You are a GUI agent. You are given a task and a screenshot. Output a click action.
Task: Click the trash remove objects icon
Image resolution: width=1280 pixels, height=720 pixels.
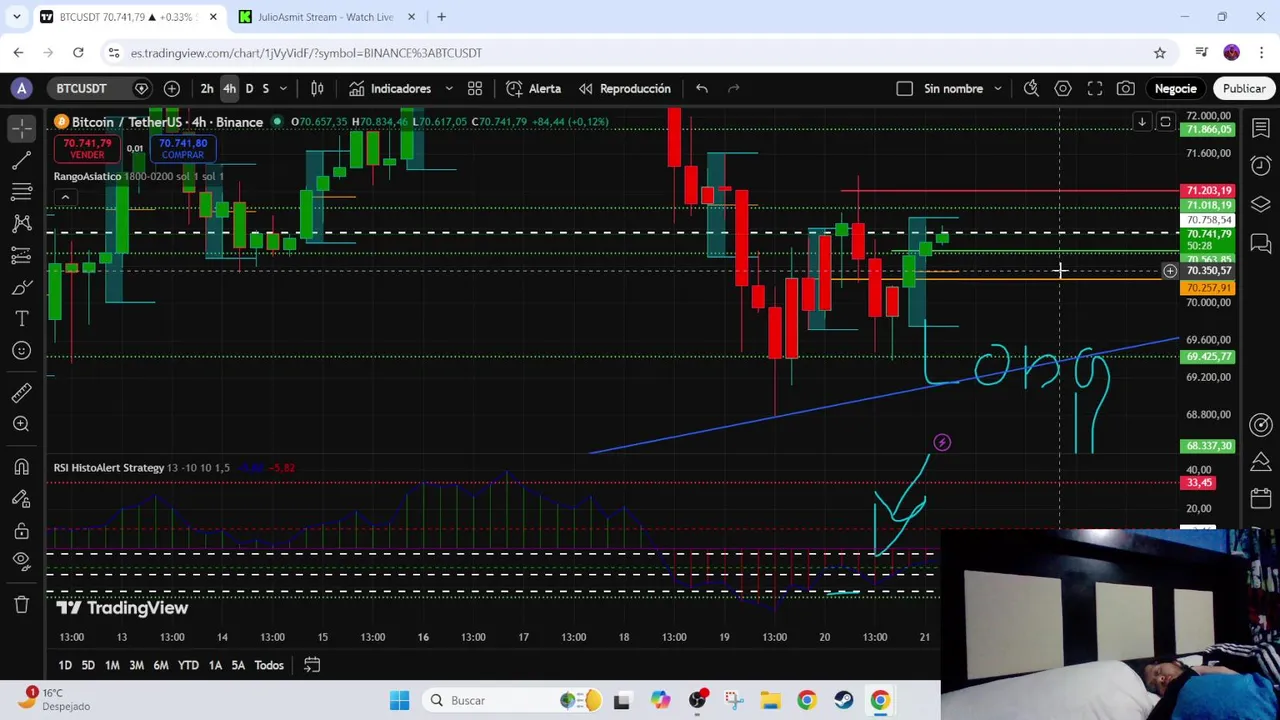click(22, 604)
